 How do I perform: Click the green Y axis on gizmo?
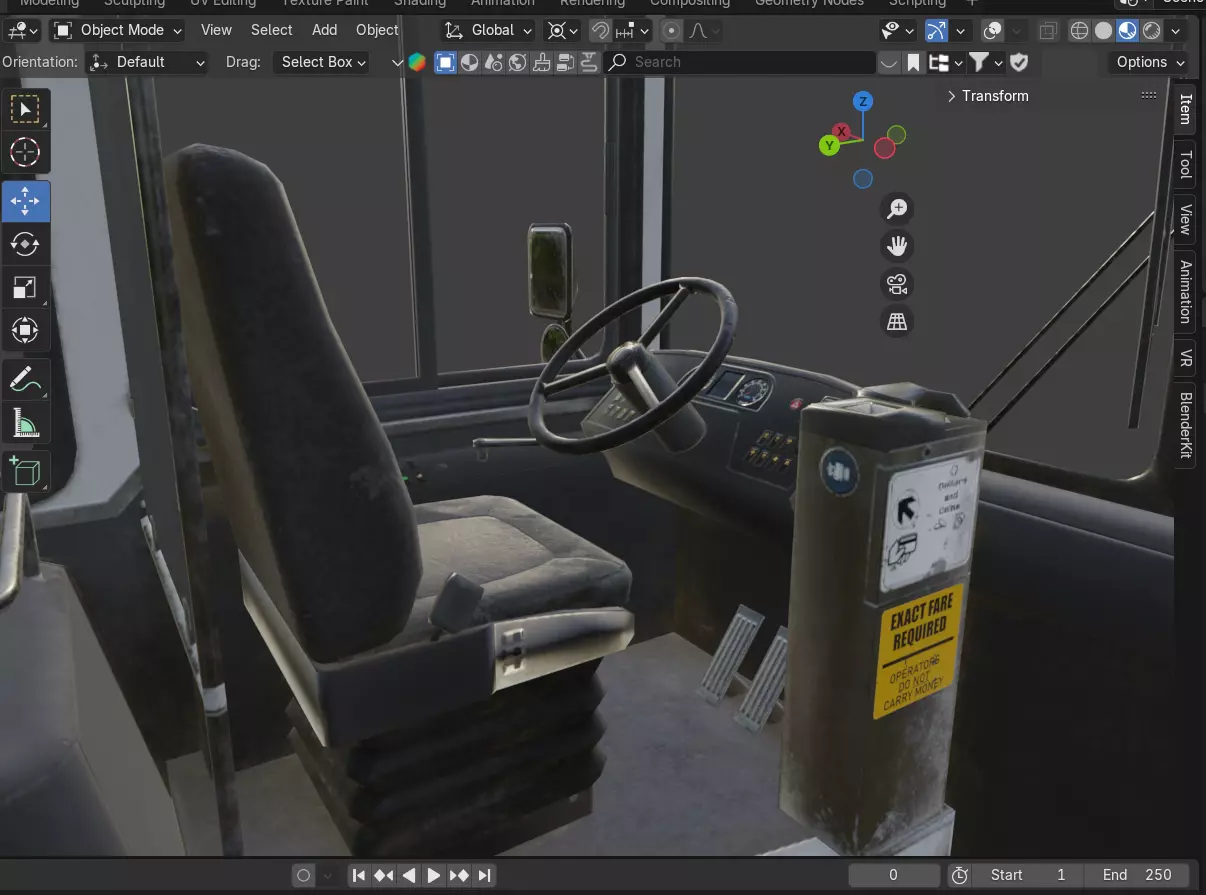click(829, 146)
